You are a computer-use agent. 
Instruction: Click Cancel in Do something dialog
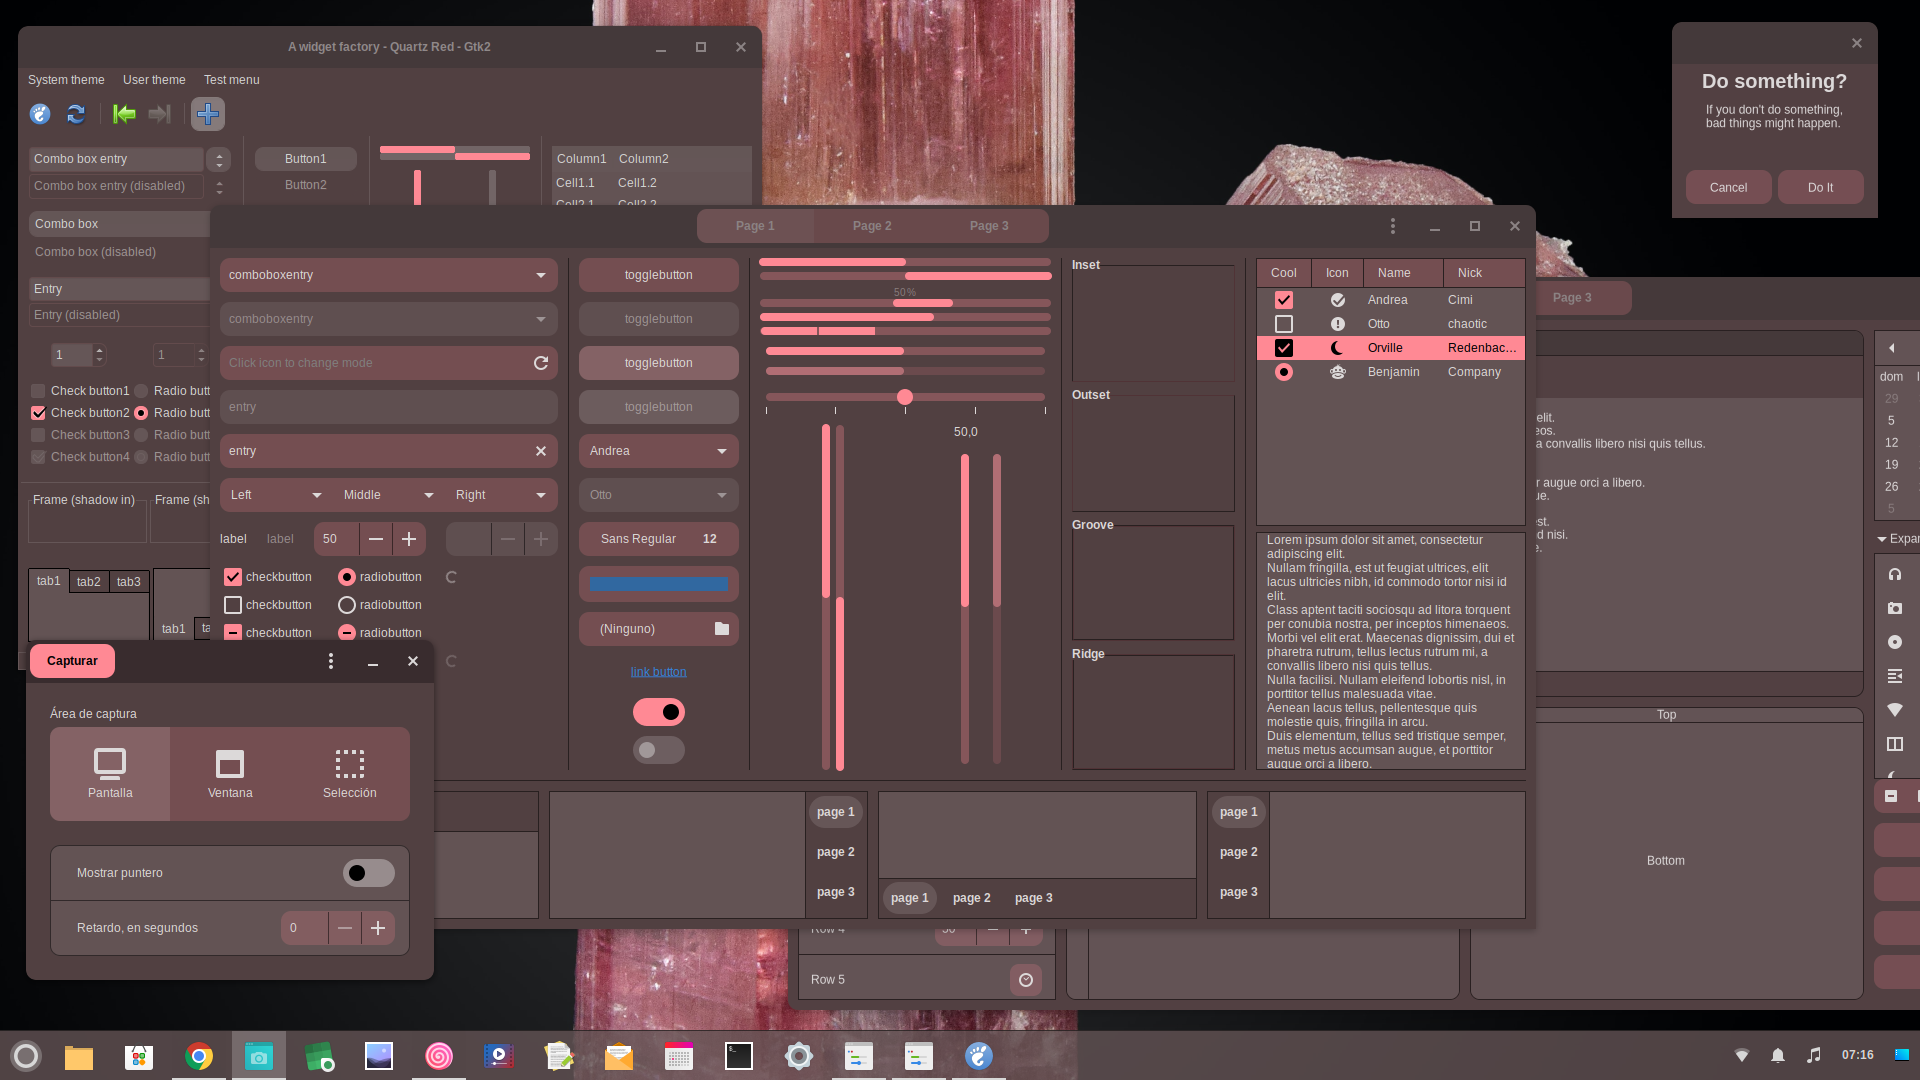click(x=1728, y=188)
